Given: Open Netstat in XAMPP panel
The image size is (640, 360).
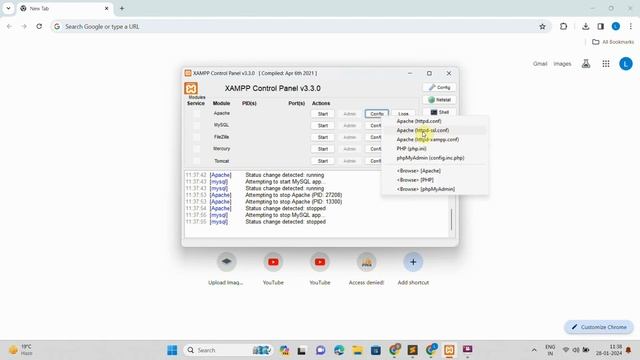Looking at the screenshot, I should 439,100.
